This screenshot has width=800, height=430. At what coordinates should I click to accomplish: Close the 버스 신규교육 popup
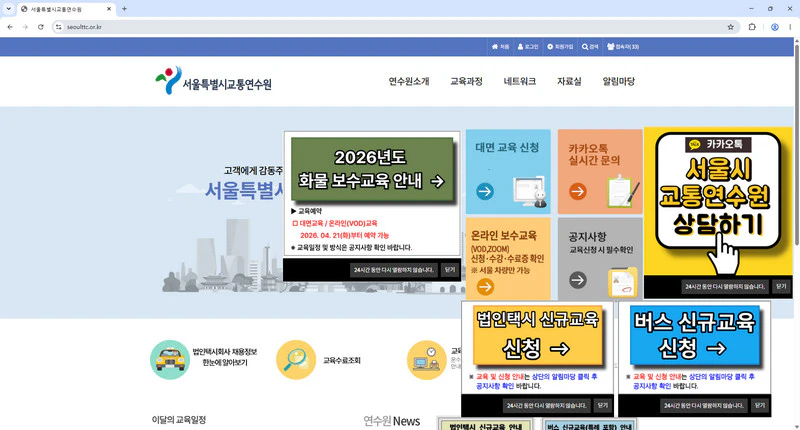click(760, 406)
